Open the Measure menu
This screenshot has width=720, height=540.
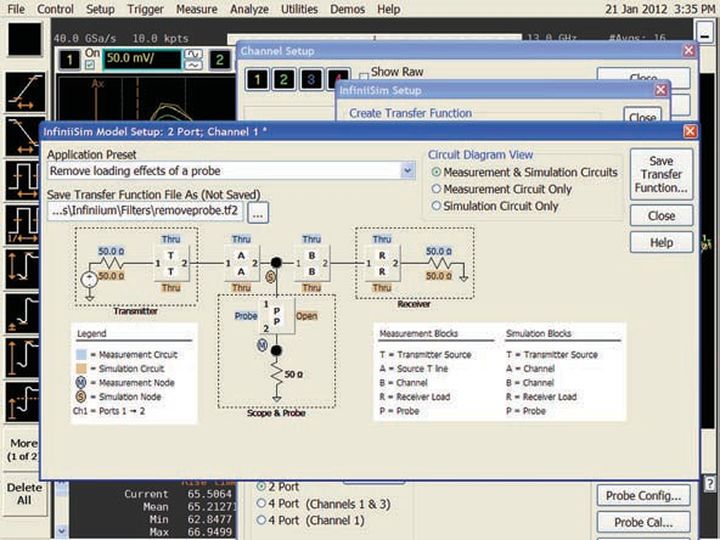click(x=197, y=9)
